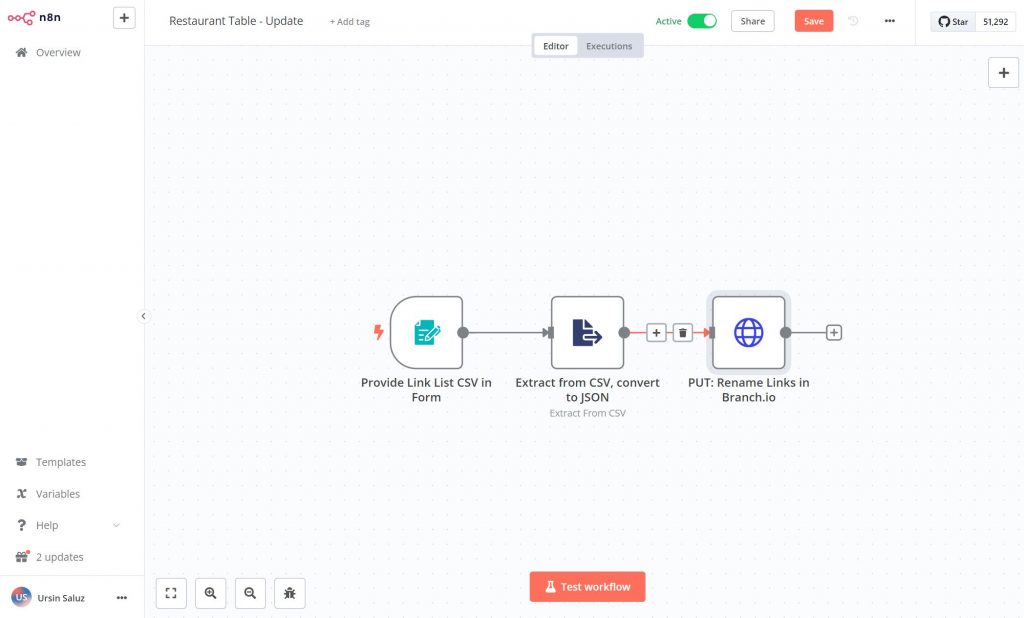Add a node on the highlighted connection
1024x618 pixels.
656,333
